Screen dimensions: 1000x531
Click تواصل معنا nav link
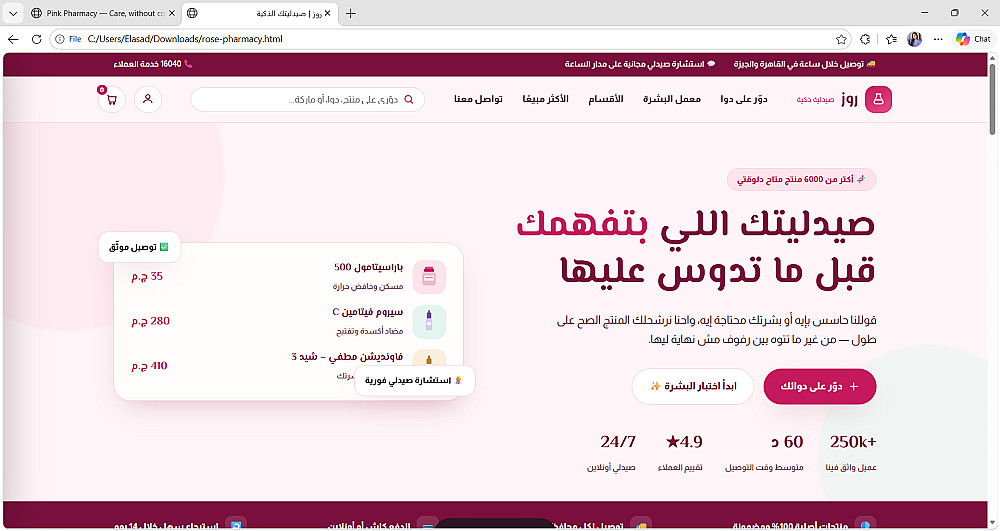478,99
